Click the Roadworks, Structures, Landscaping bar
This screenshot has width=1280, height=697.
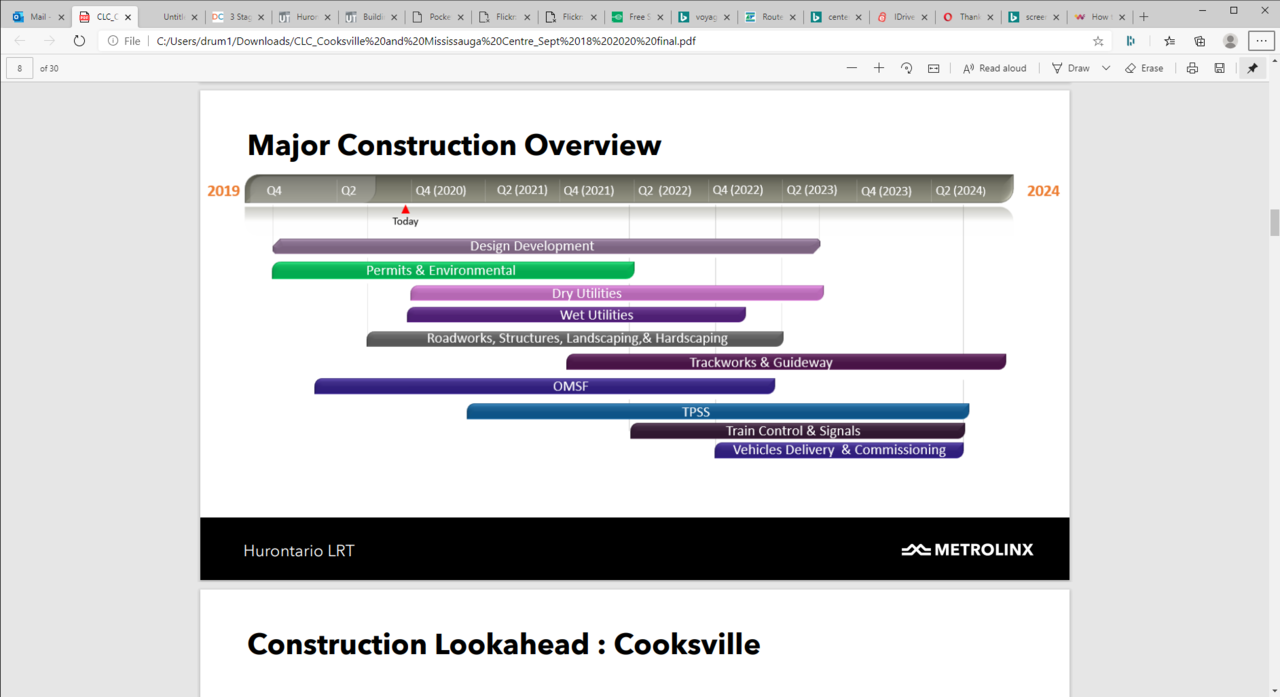(x=575, y=339)
